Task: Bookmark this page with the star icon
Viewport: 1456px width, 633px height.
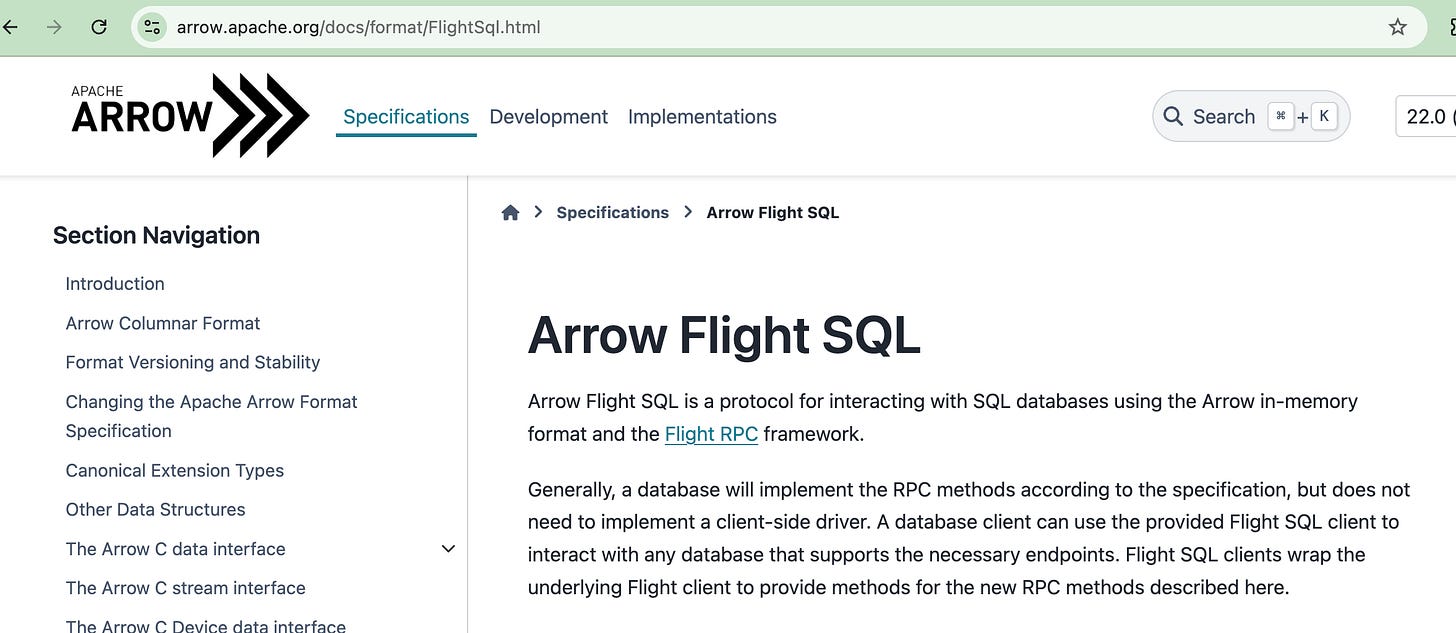Action: [1397, 27]
